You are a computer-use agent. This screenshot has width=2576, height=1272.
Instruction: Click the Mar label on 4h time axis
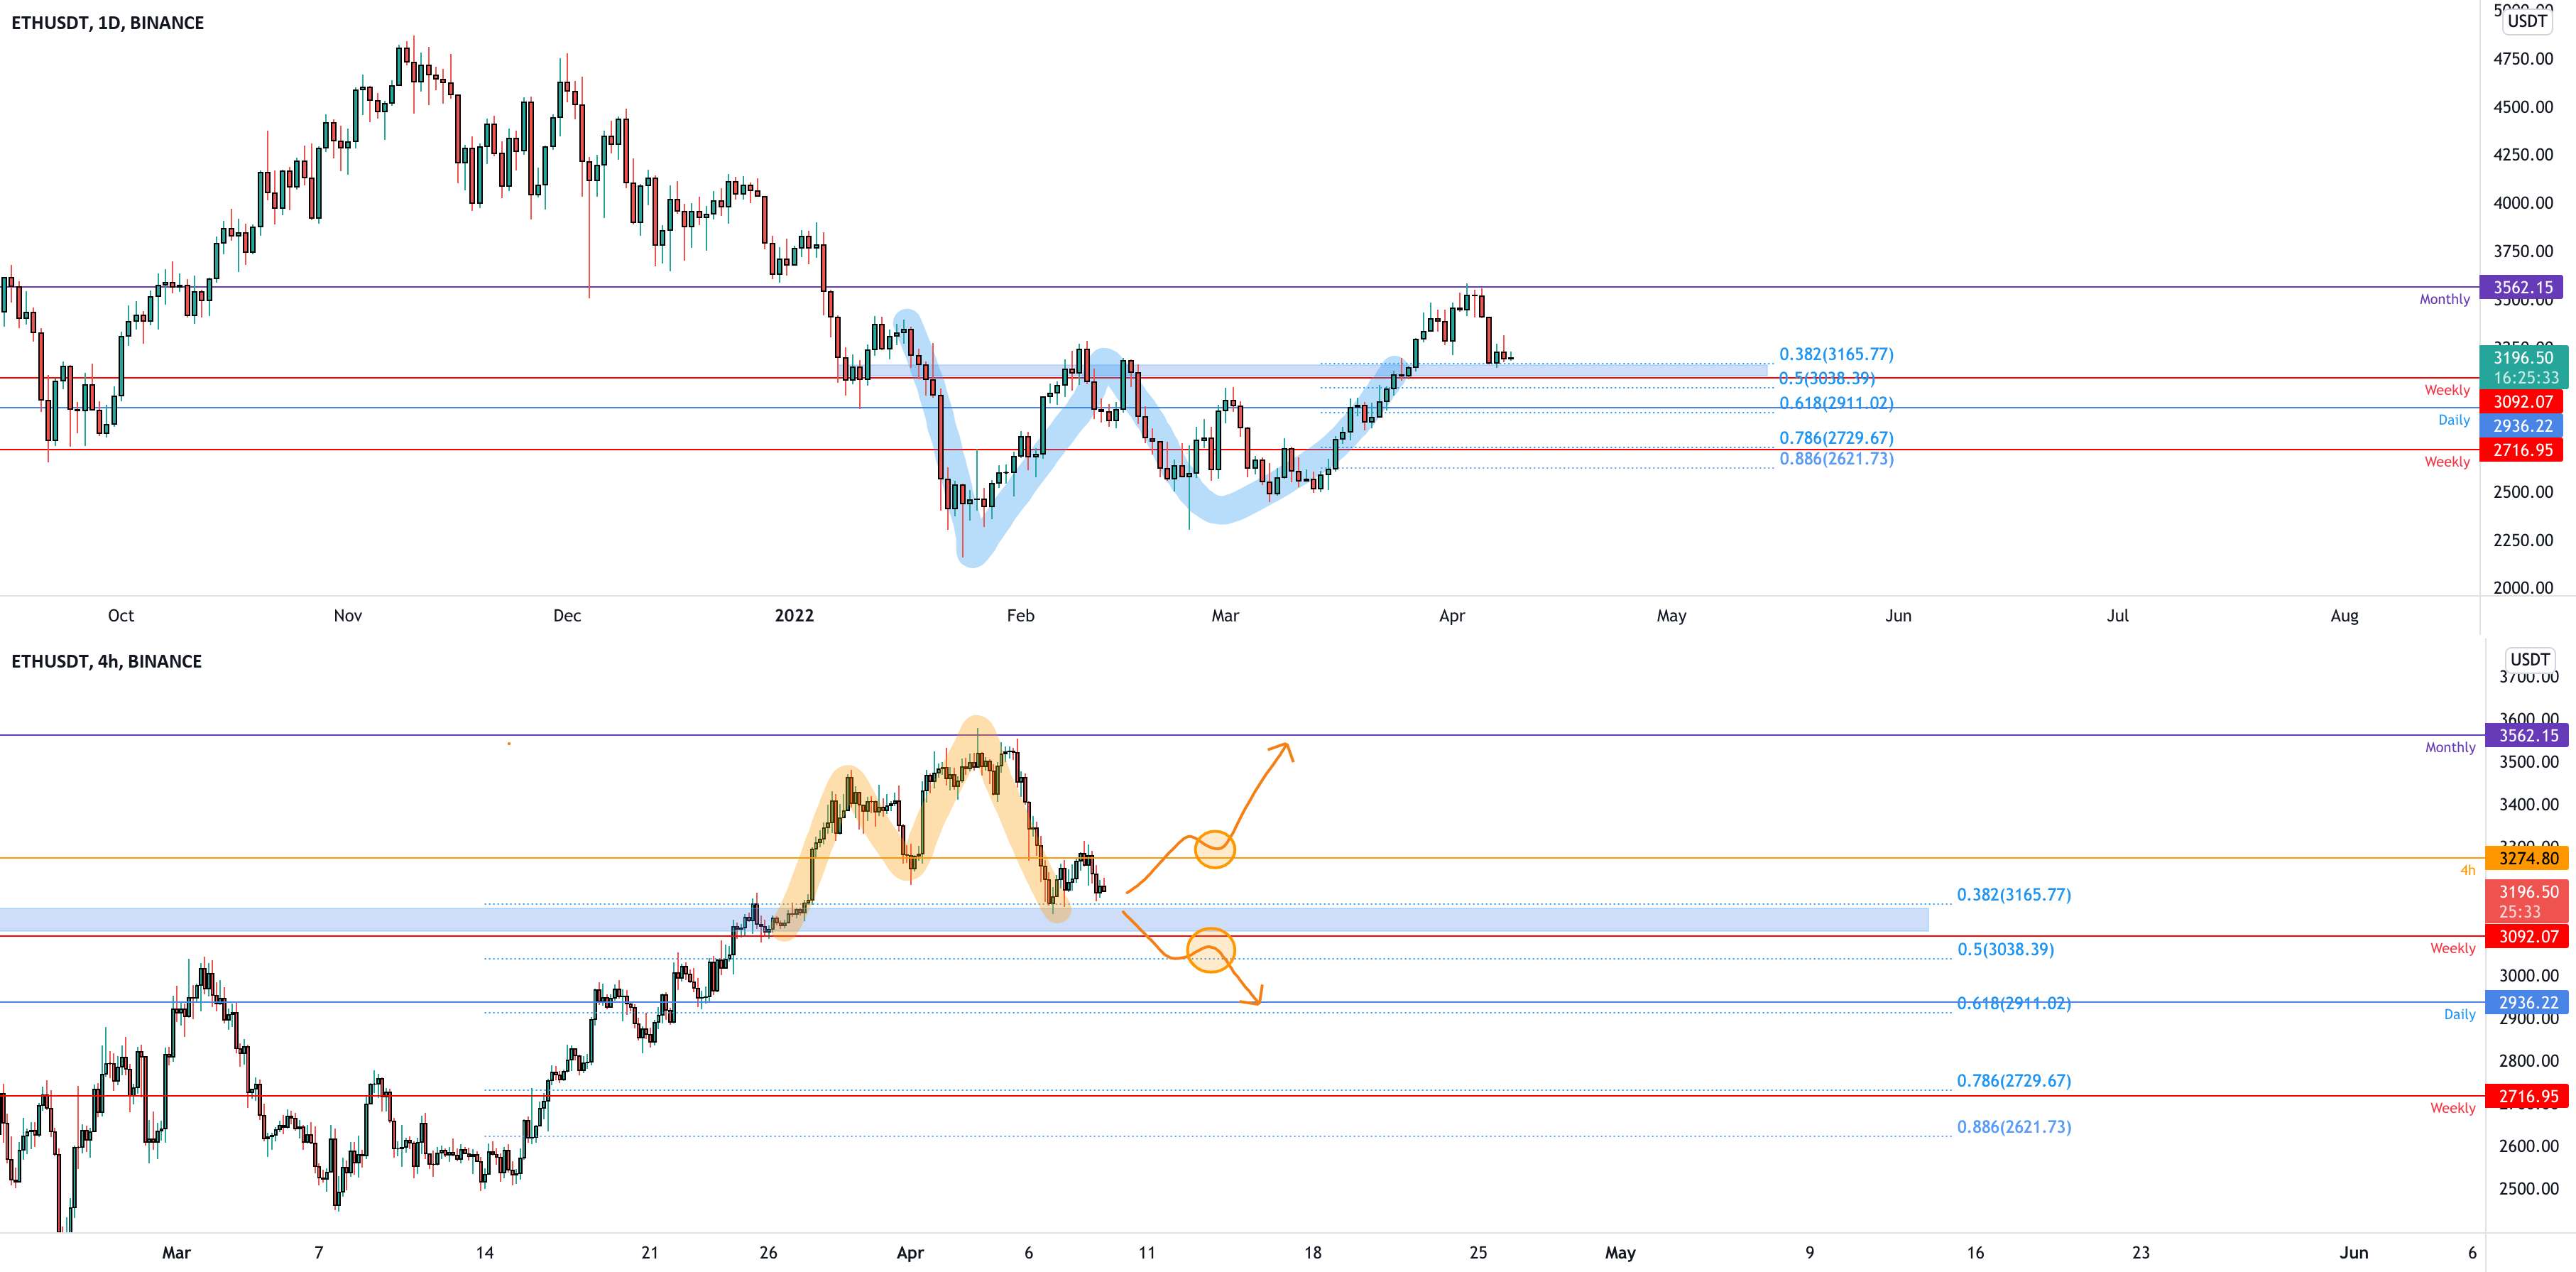[176, 1252]
